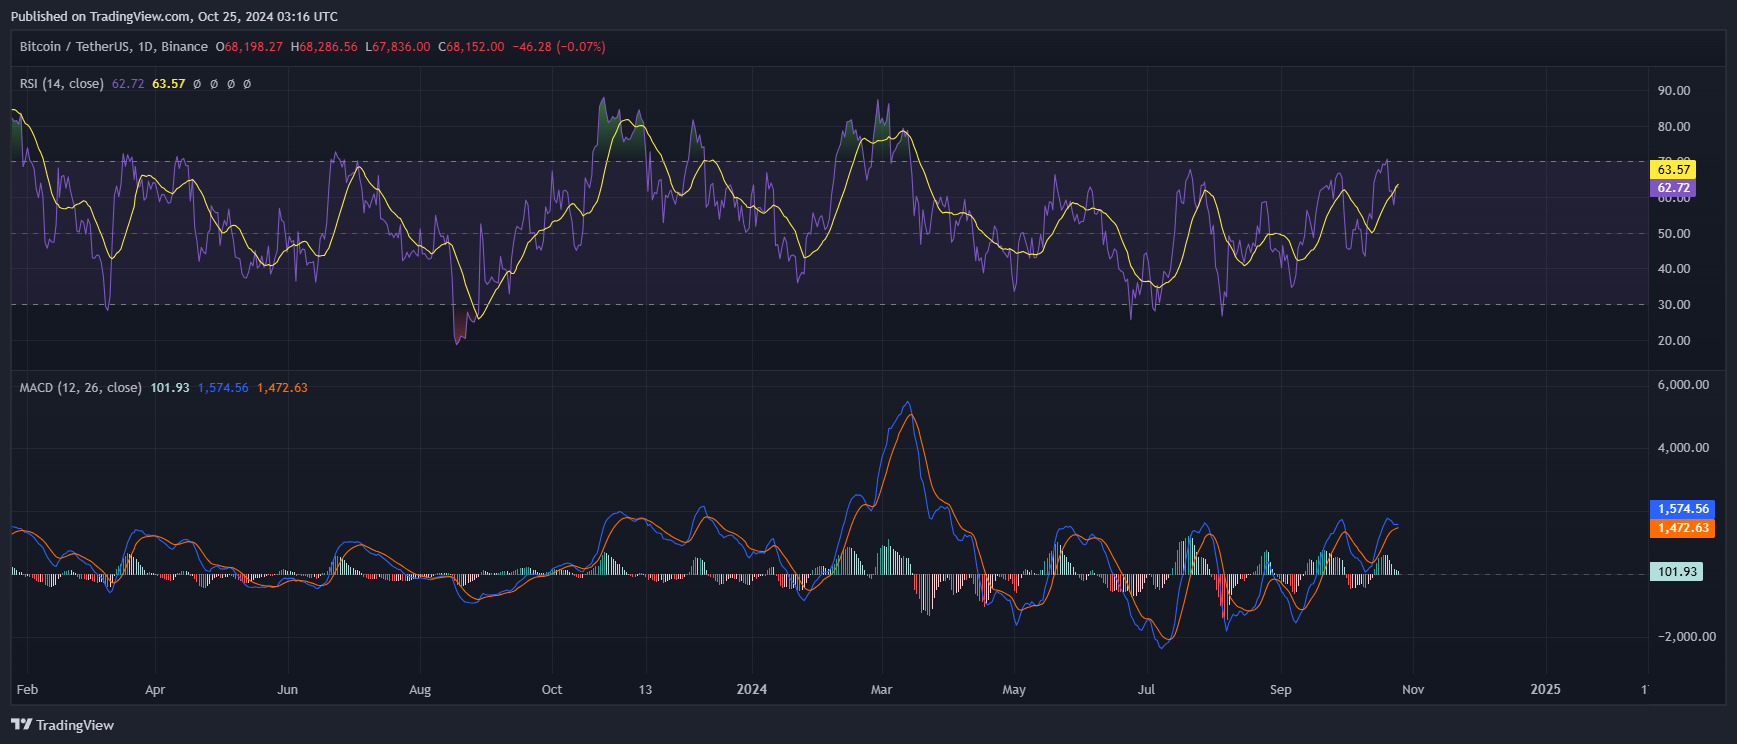
Task: Click the Sep label on time axis
Action: [1281, 690]
